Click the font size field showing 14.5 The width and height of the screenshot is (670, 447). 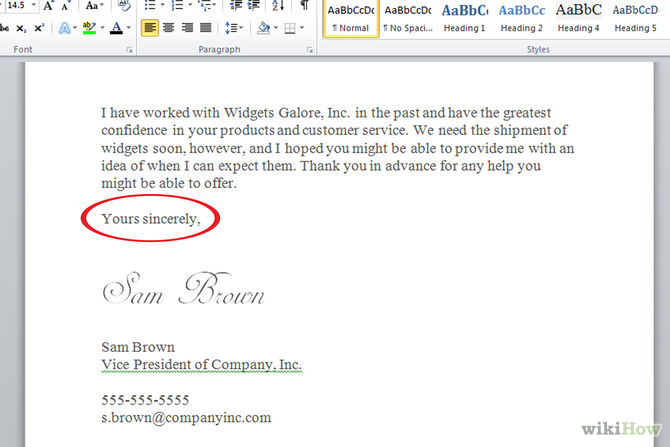coord(16,5)
